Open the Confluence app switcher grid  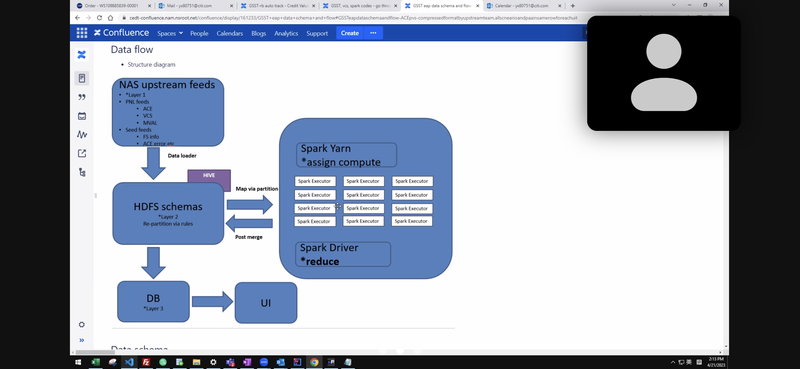click(x=82, y=33)
